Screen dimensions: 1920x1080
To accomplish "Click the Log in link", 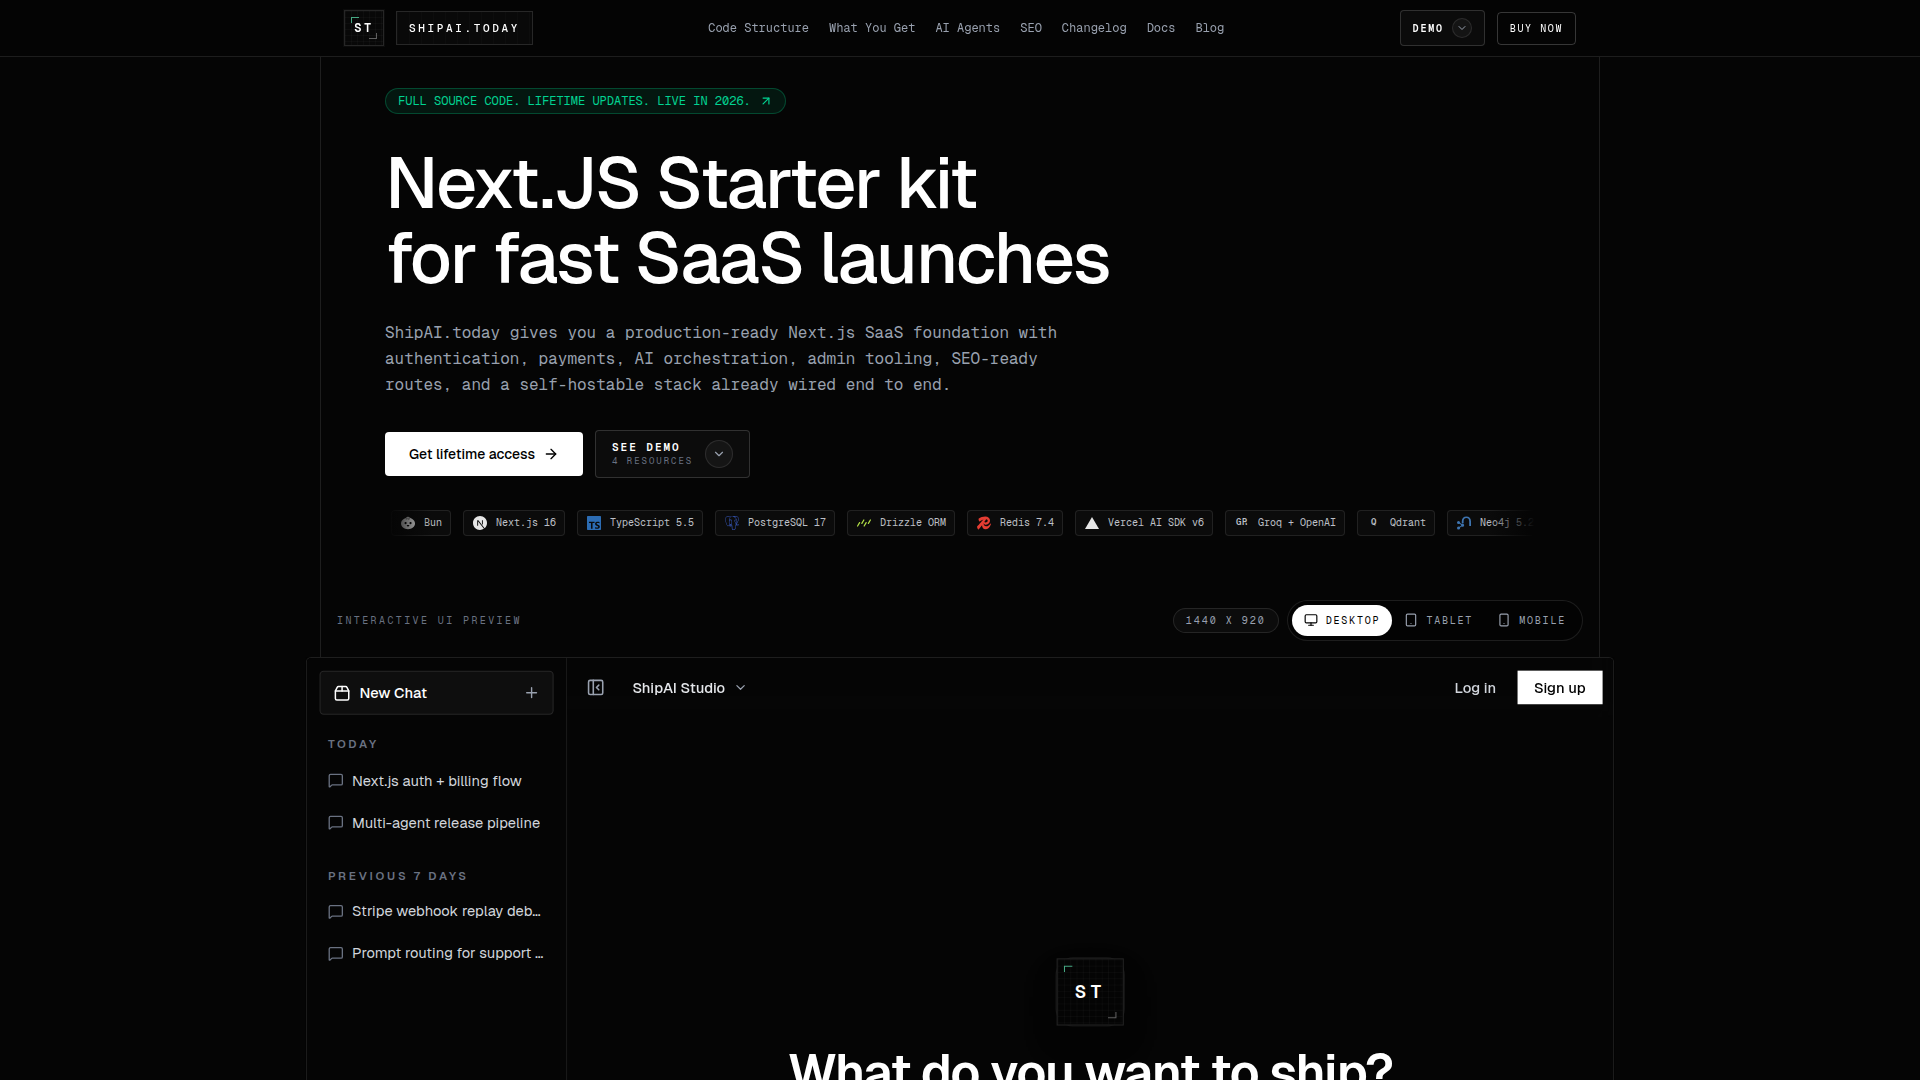I will pyautogui.click(x=1474, y=688).
